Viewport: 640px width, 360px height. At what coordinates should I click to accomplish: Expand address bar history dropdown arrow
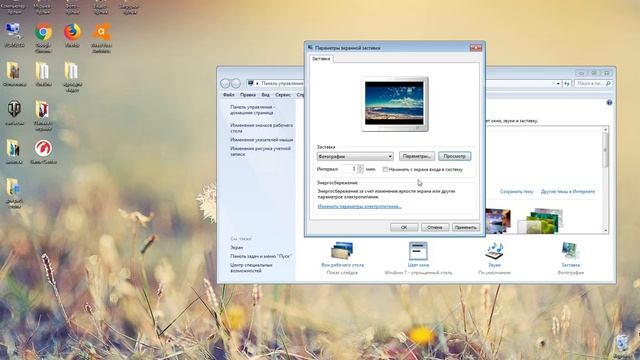point(558,83)
